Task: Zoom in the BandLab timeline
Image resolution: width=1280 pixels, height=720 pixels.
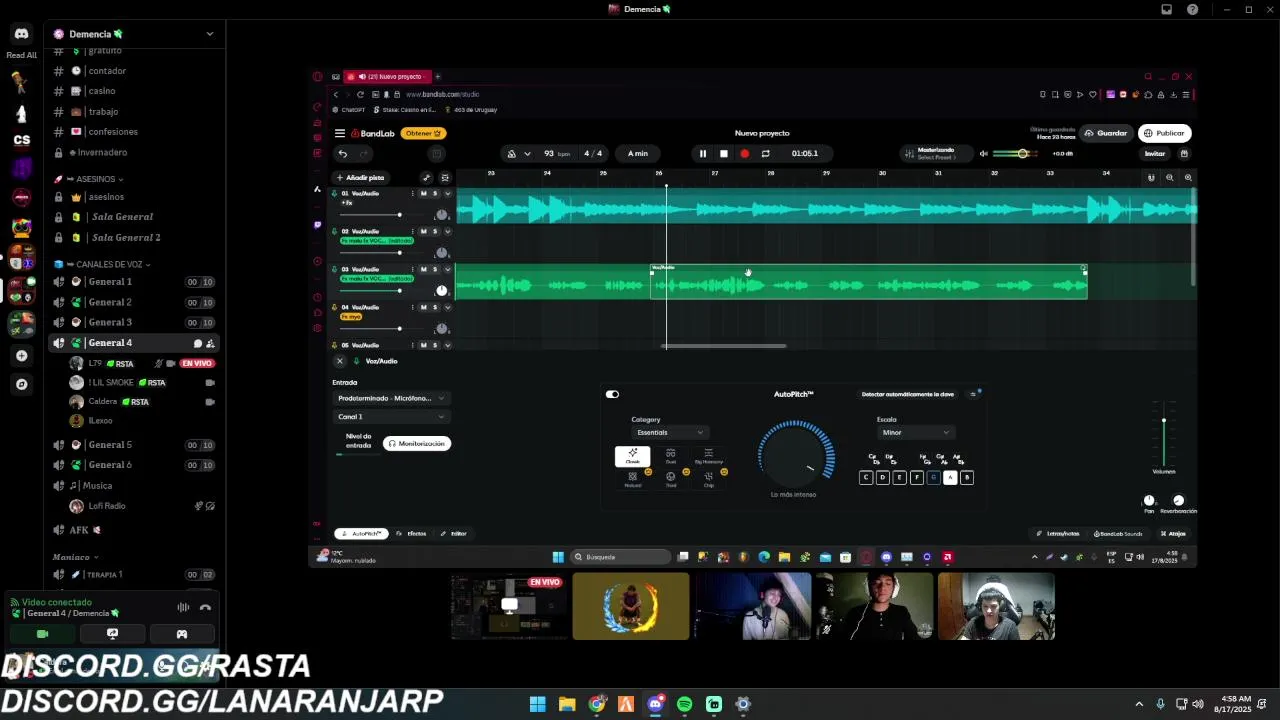Action: pos(1188,178)
